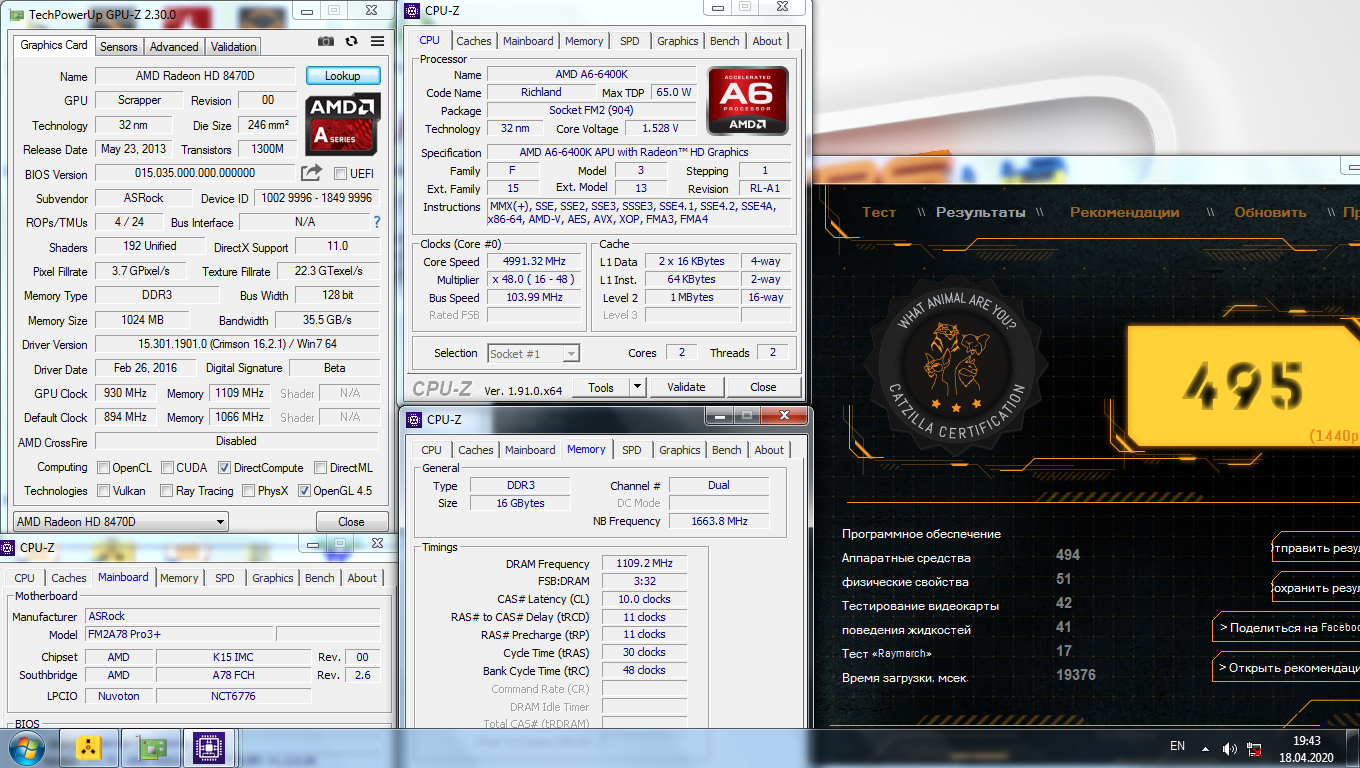The image size is (1360, 768).
Task: Click the Core Speed value 4991.32 MHz
Action: pyautogui.click(x=536, y=262)
